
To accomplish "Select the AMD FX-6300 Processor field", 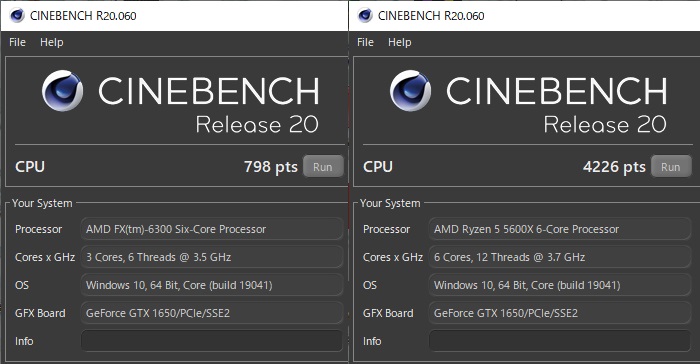I will click(212, 229).
